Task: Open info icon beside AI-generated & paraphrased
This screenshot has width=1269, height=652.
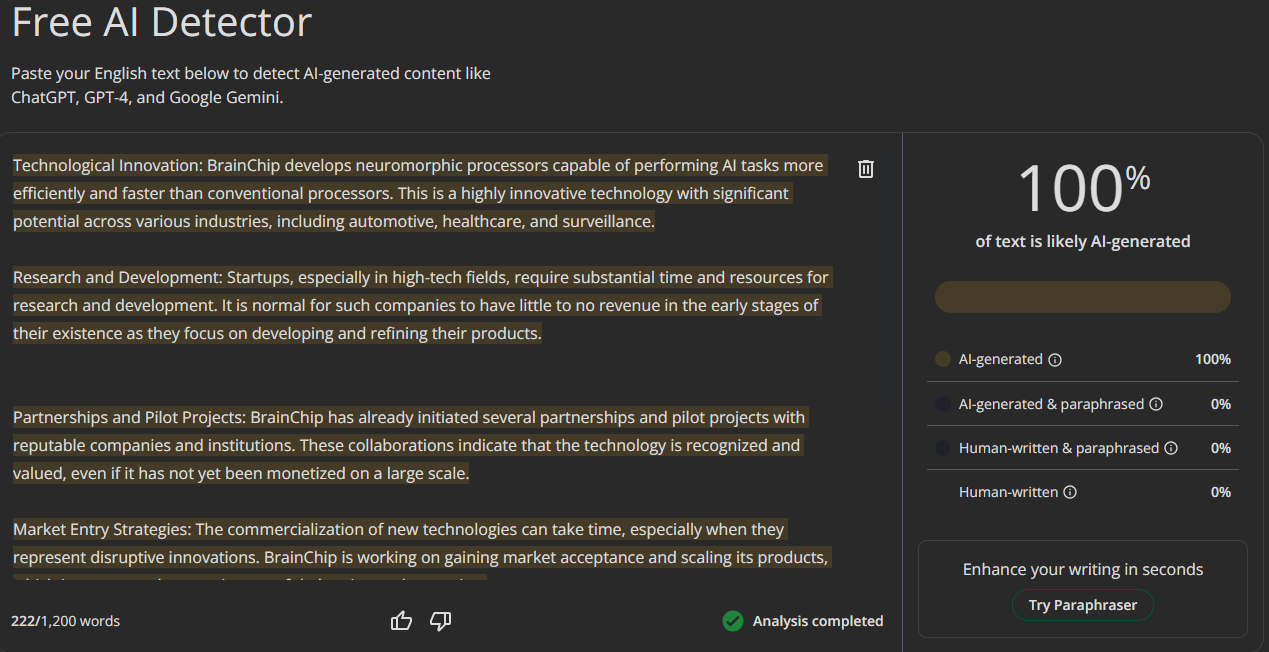Action: [1156, 404]
